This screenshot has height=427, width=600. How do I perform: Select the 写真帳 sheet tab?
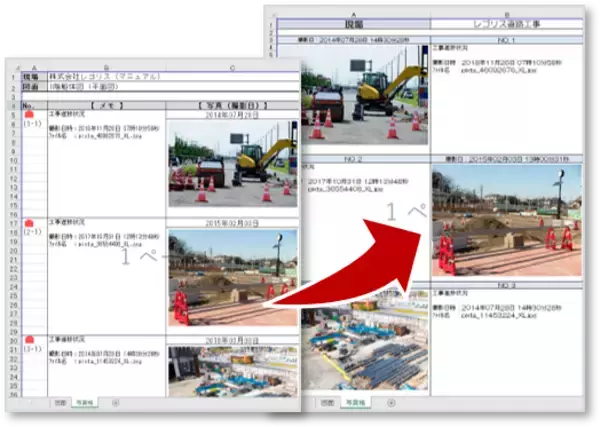point(86,401)
